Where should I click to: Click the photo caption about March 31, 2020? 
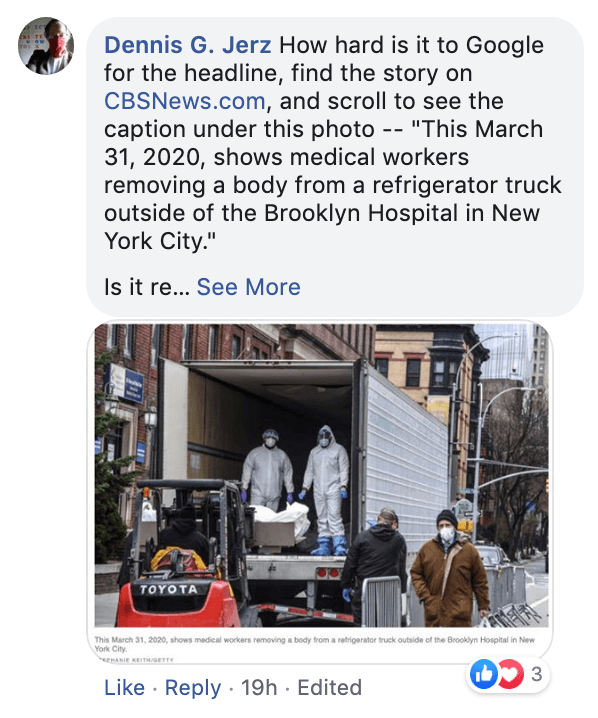tap(315, 644)
